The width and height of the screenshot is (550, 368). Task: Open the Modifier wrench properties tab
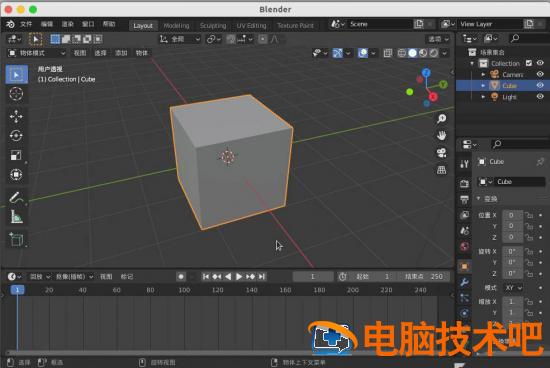coord(464,282)
